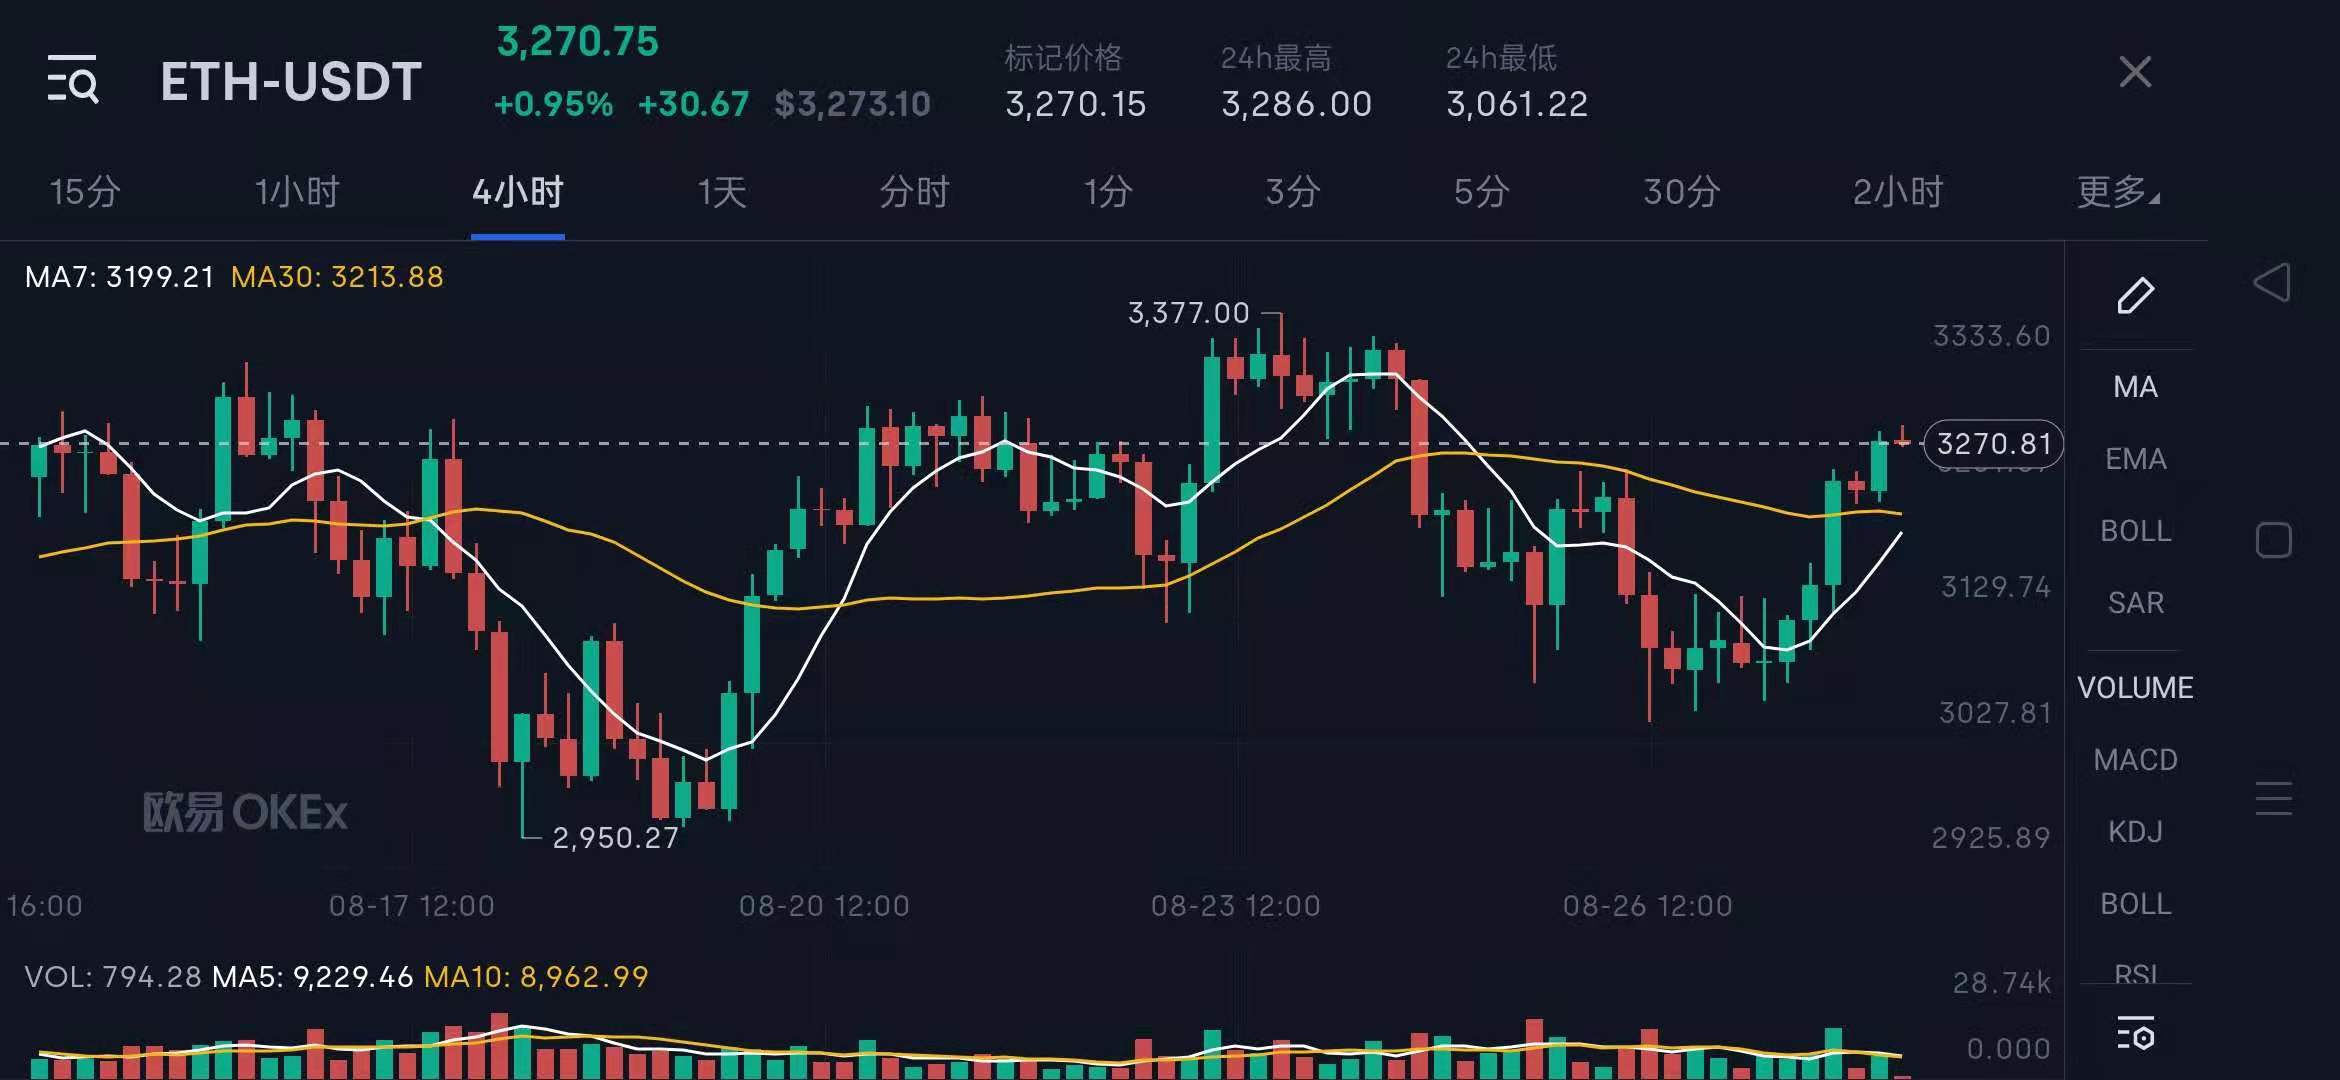Close the chart with the X icon
Screen dimensions: 2340x1080
2135,72
